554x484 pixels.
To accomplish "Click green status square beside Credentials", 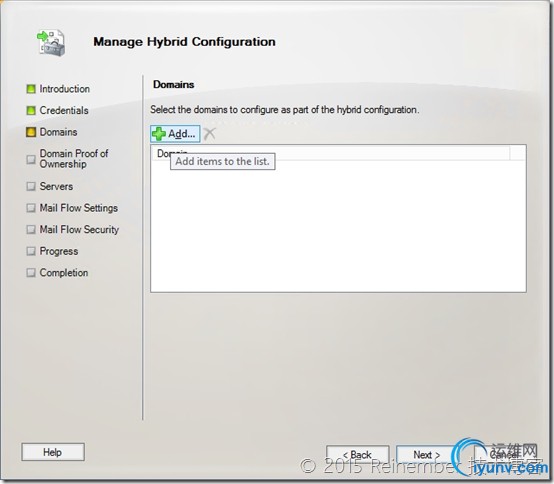I will coord(31,110).
